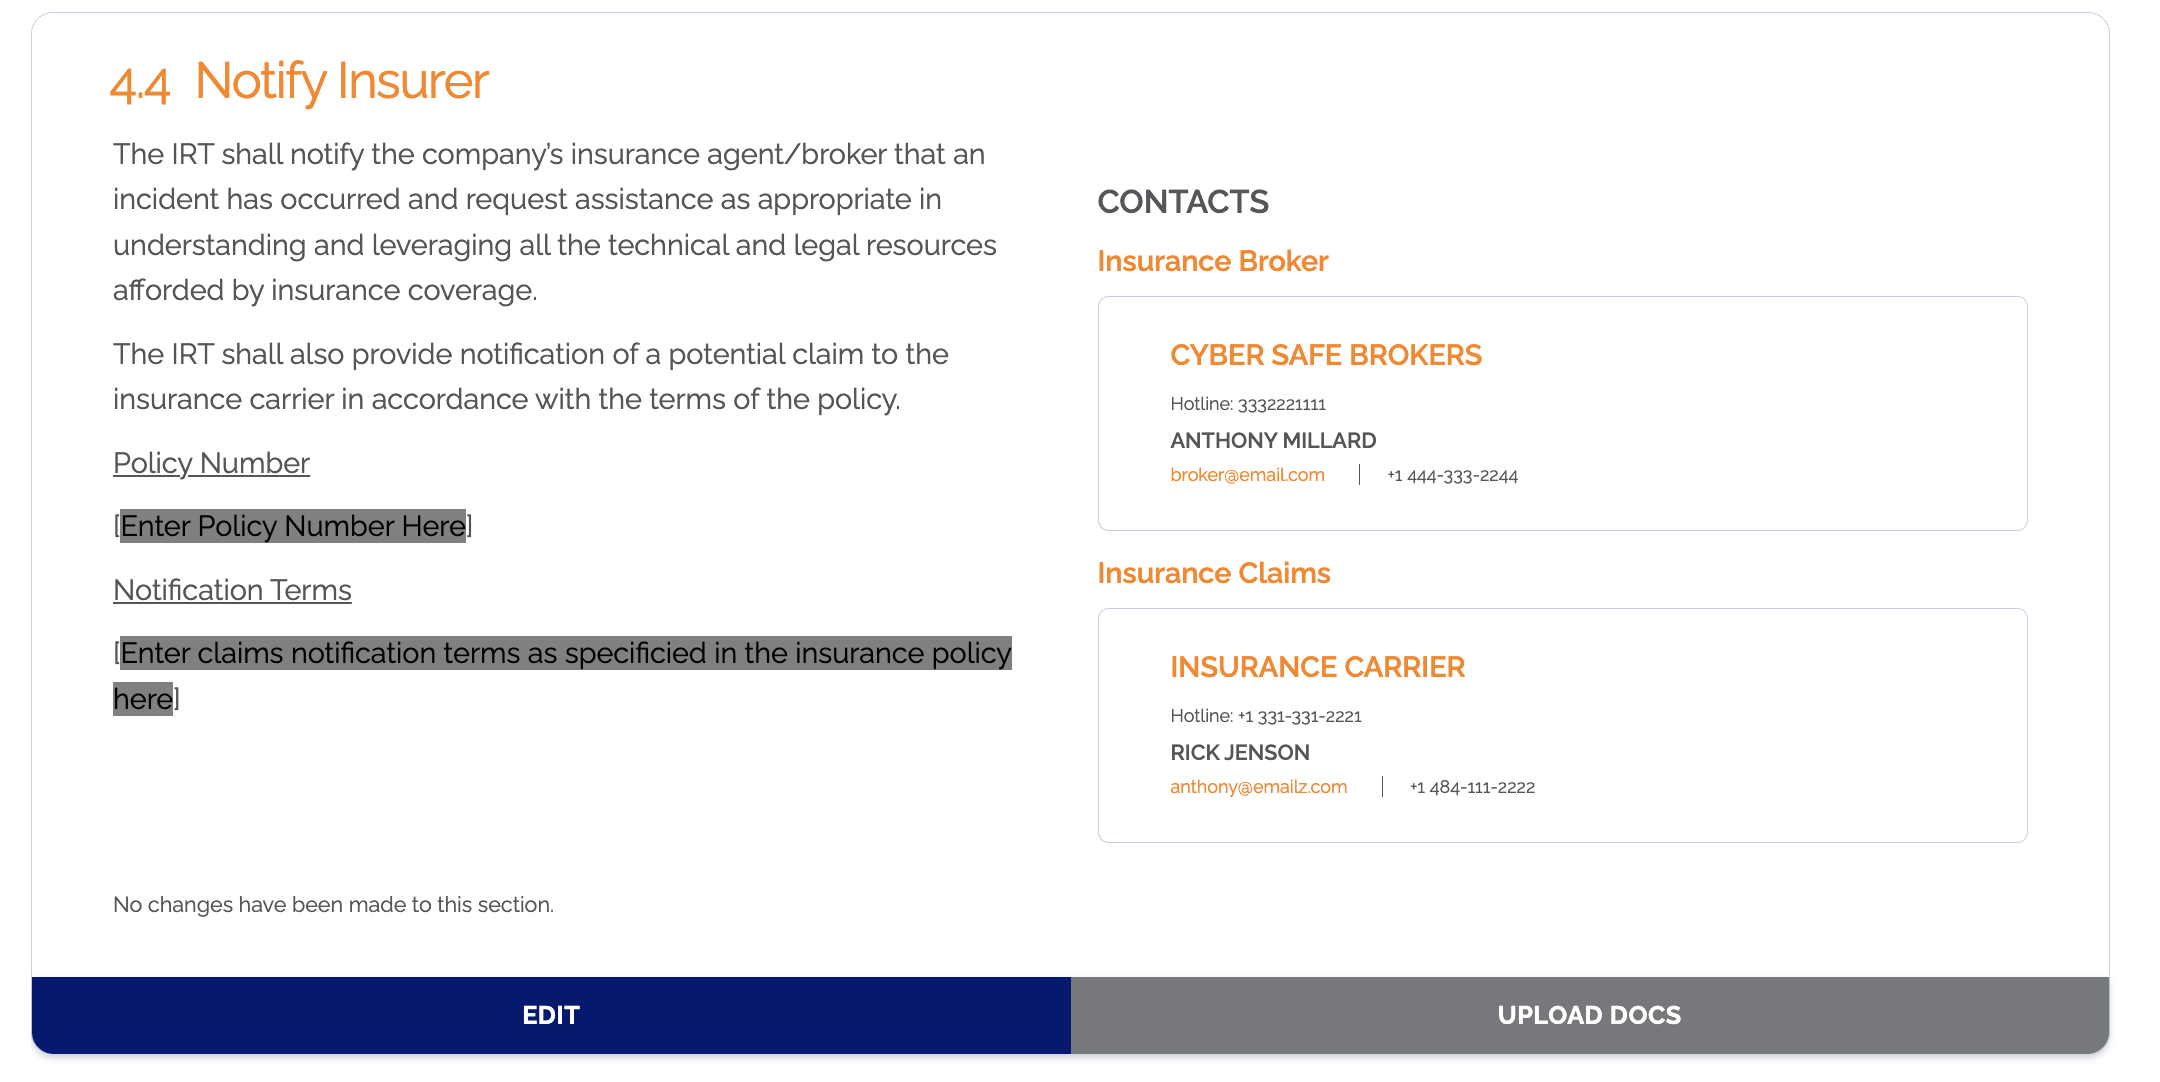Screen dimensions: 2160x1082
Task: Select the RICK JENSON contact name
Action: (x=1240, y=752)
